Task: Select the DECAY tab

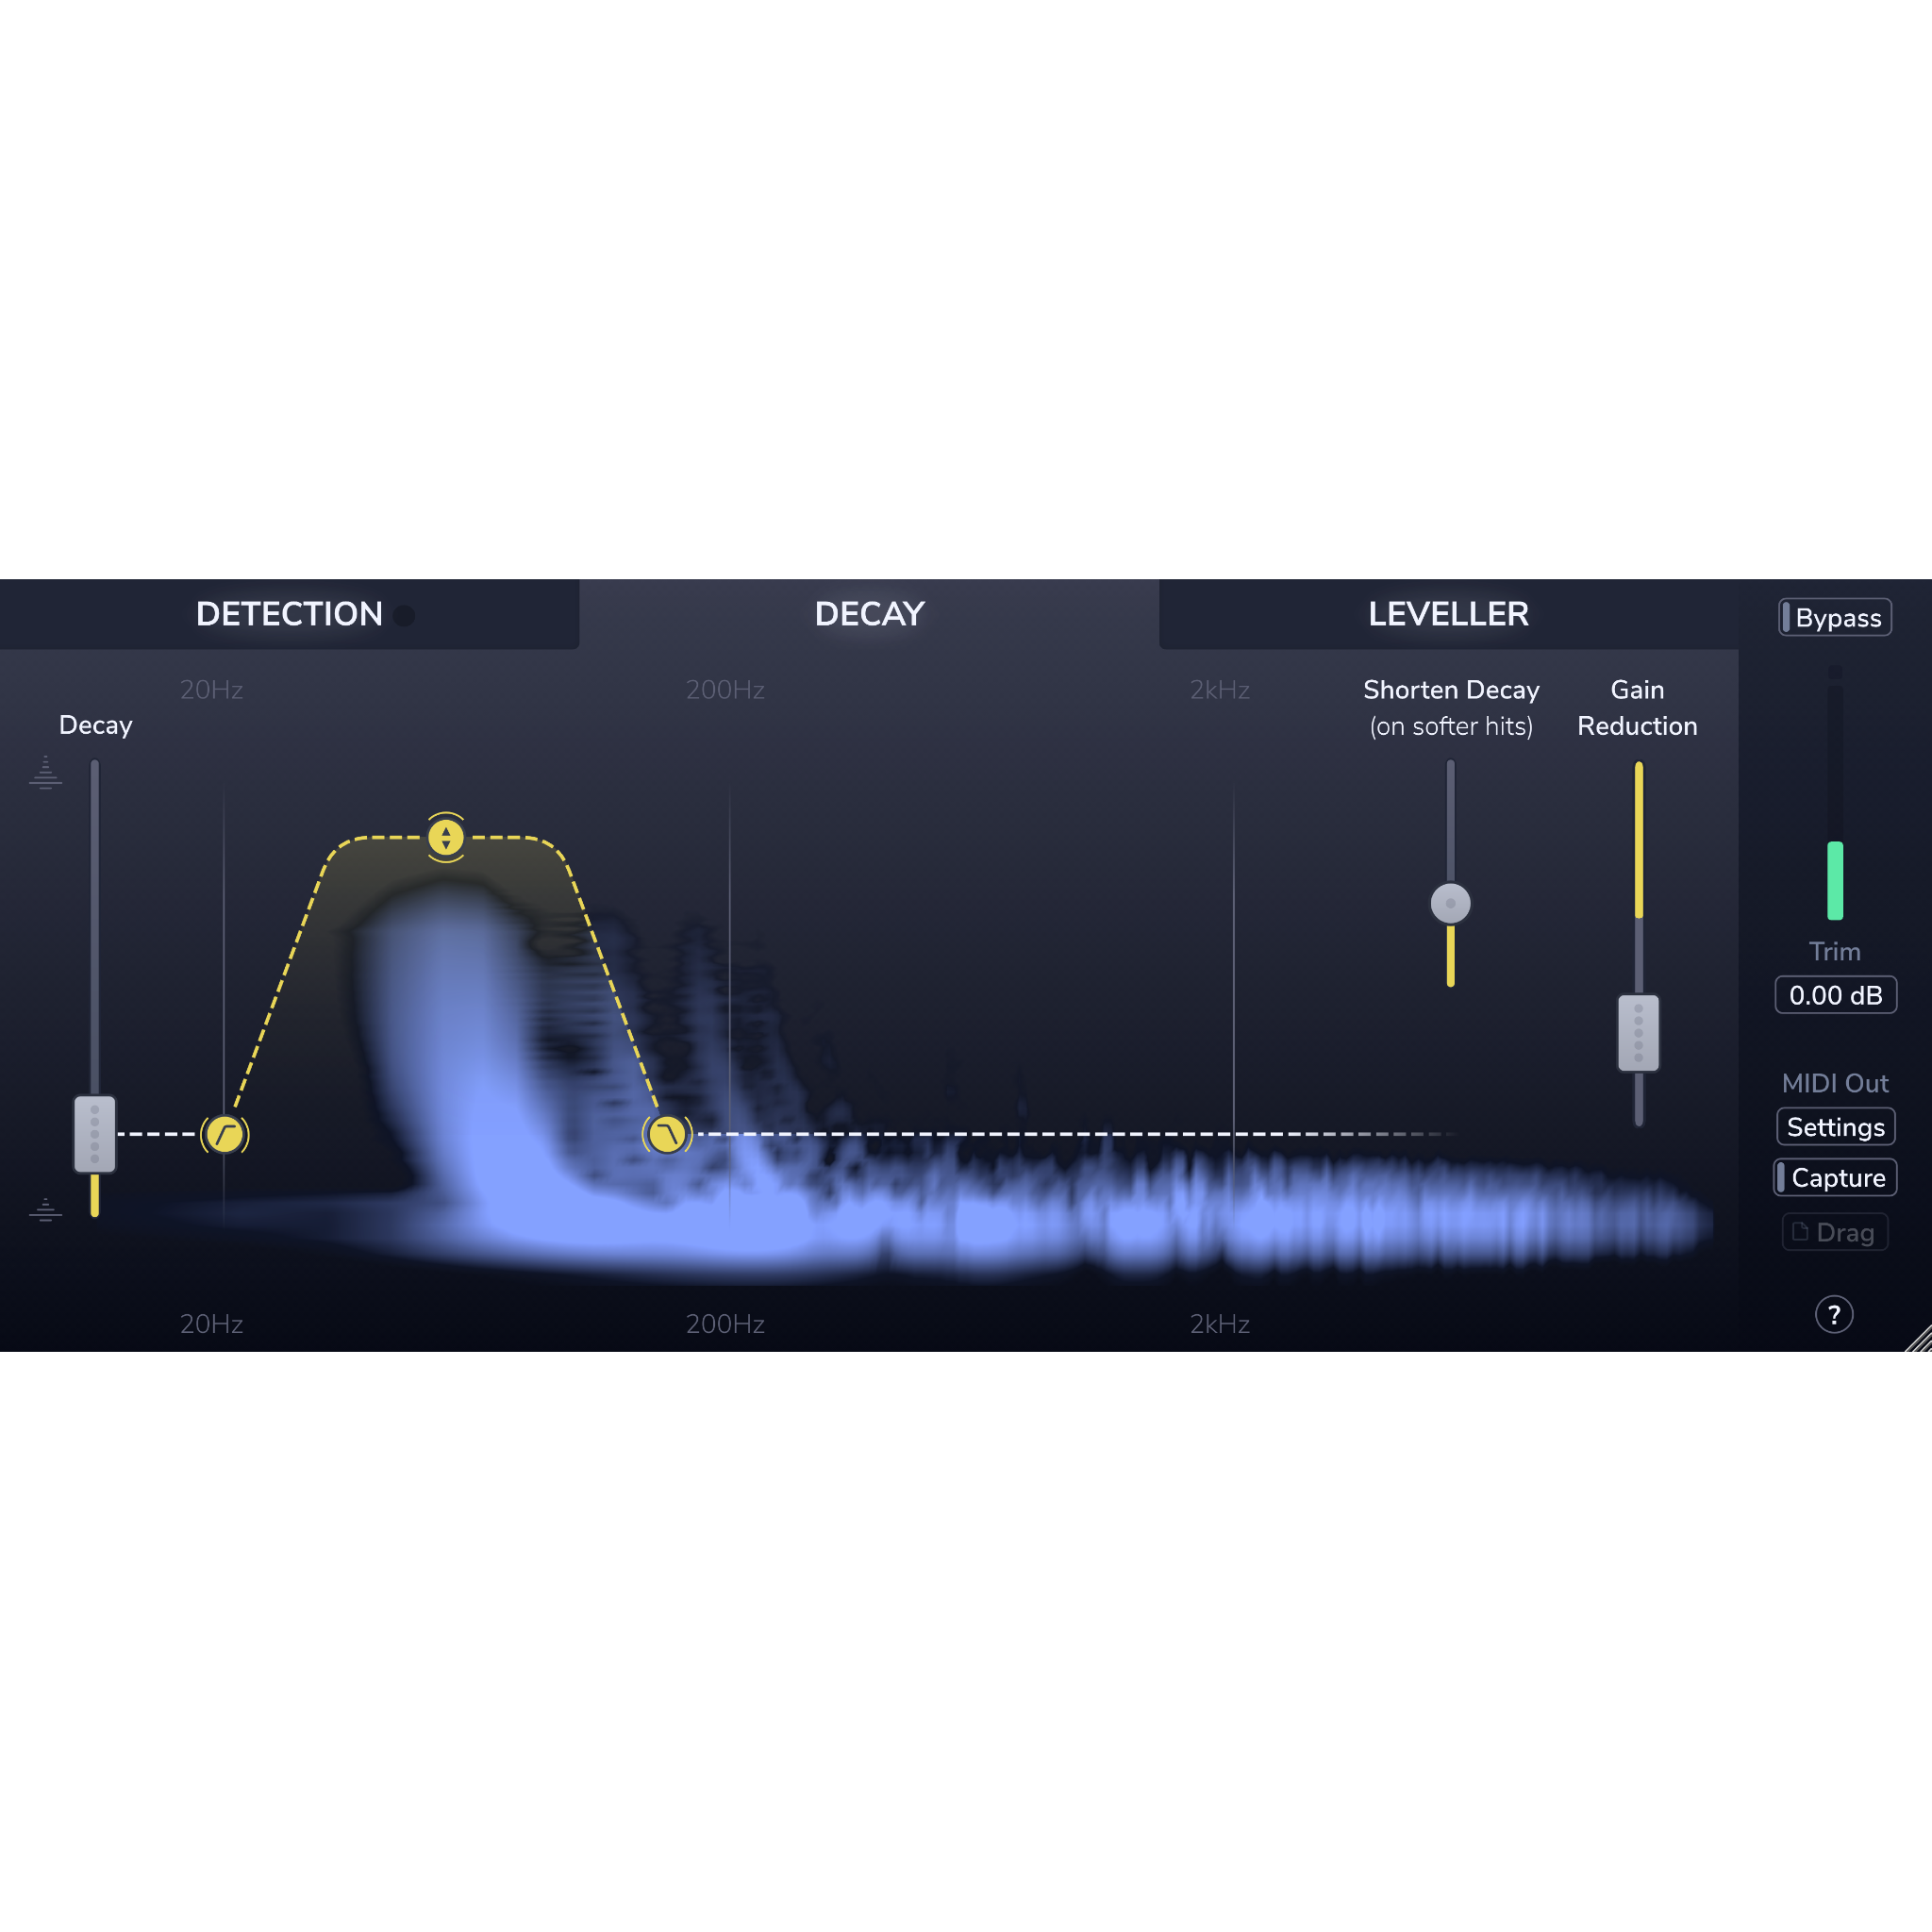Action: pos(869,614)
